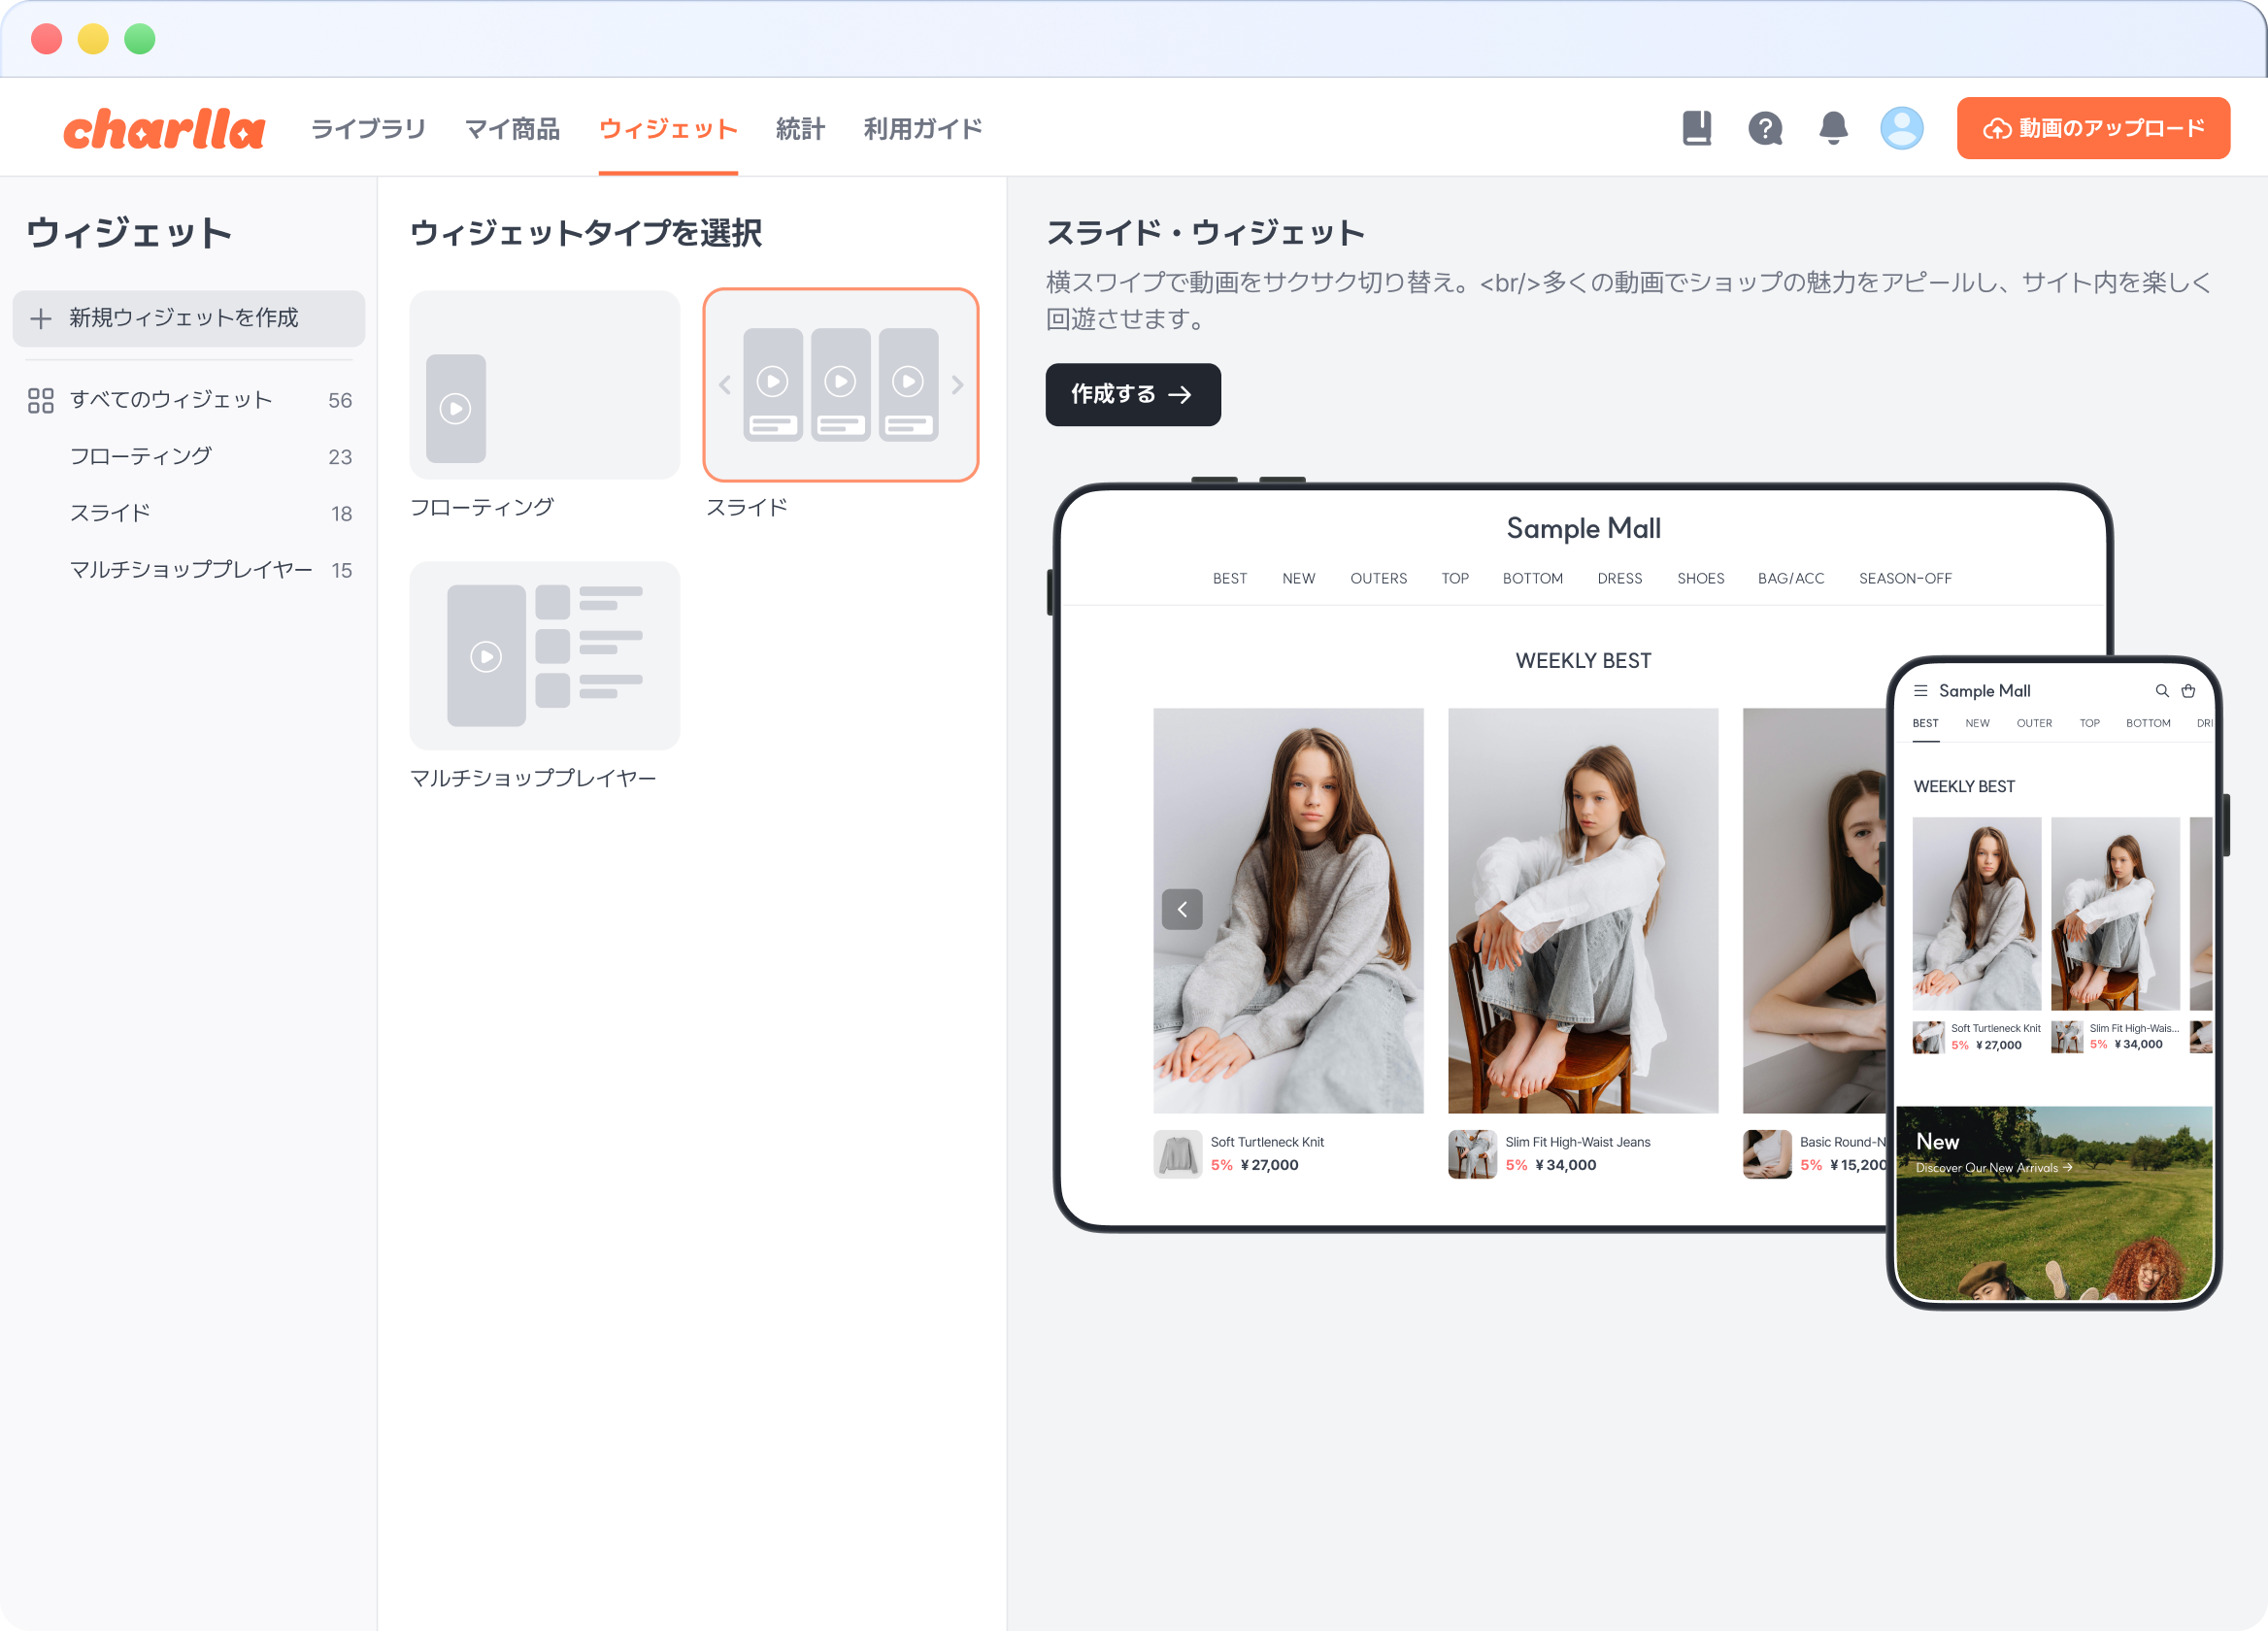Image resolution: width=2268 pixels, height=1631 pixels.
Task: Click the shopping bag icon in the mobile preview
Action: coord(2189,690)
